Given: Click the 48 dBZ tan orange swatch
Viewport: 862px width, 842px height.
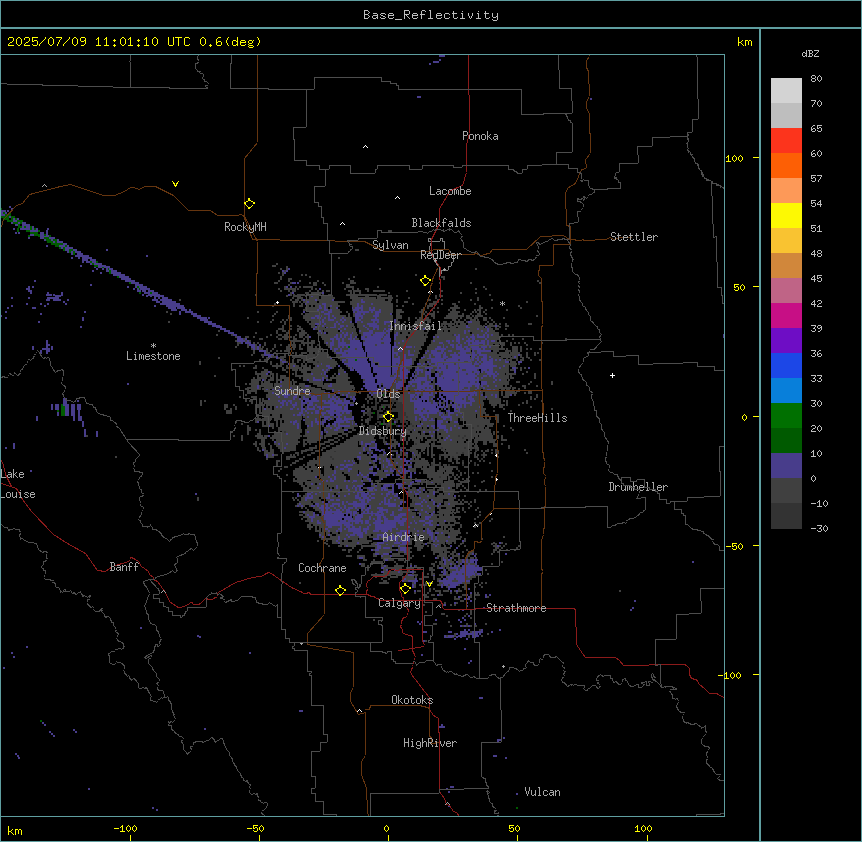Looking at the screenshot, I should tap(786, 265).
